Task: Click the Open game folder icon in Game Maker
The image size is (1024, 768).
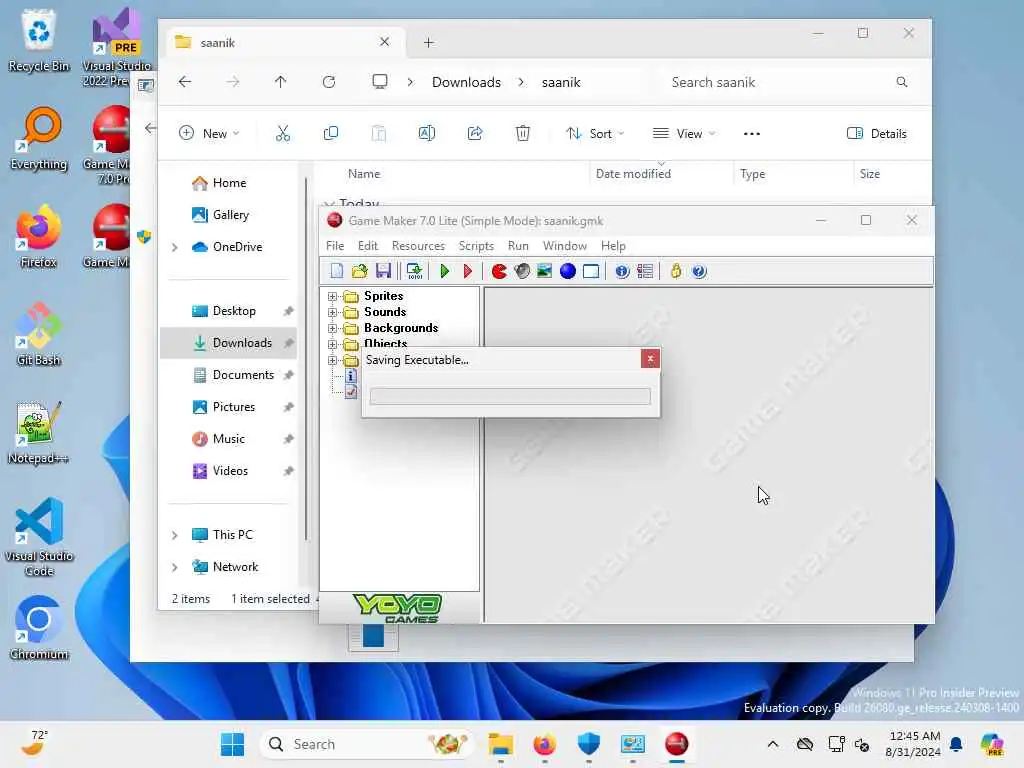Action: [x=359, y=271]
